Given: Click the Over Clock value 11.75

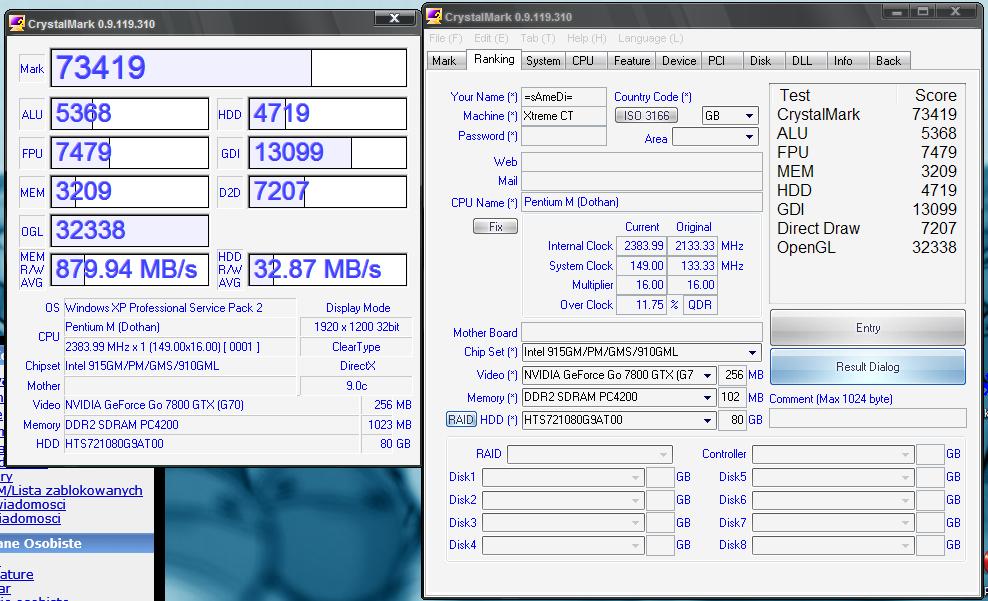Looking at the screenshot, I should tap(643, 305).
